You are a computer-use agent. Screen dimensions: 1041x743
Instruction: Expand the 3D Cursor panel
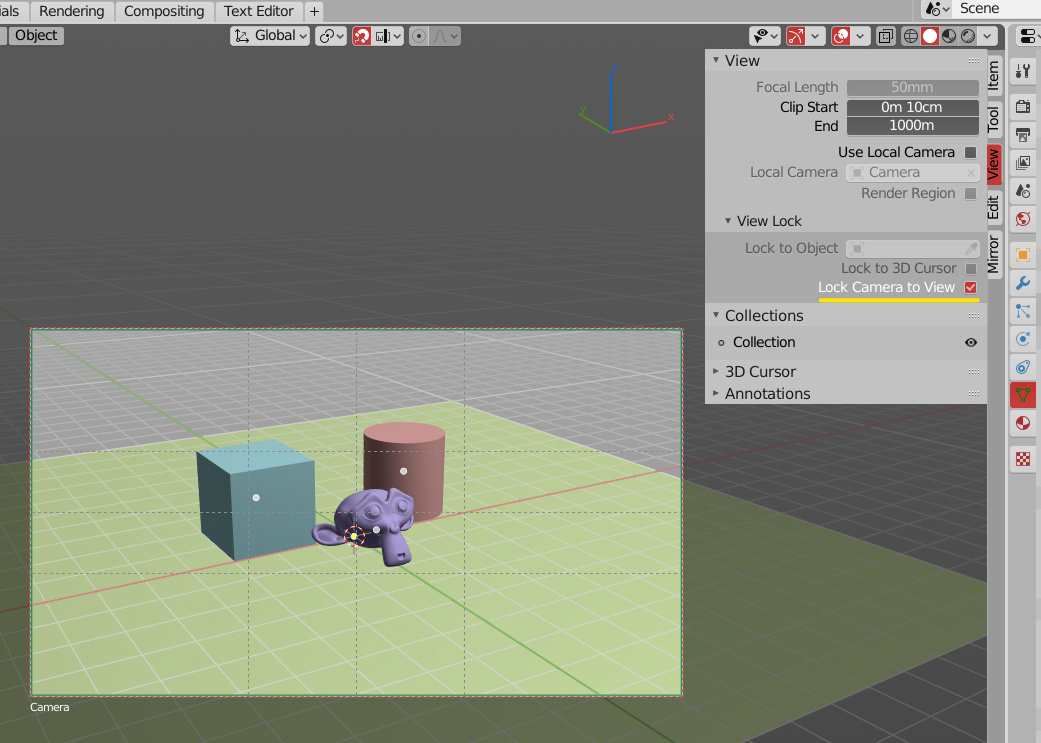(x=716, y=371)
